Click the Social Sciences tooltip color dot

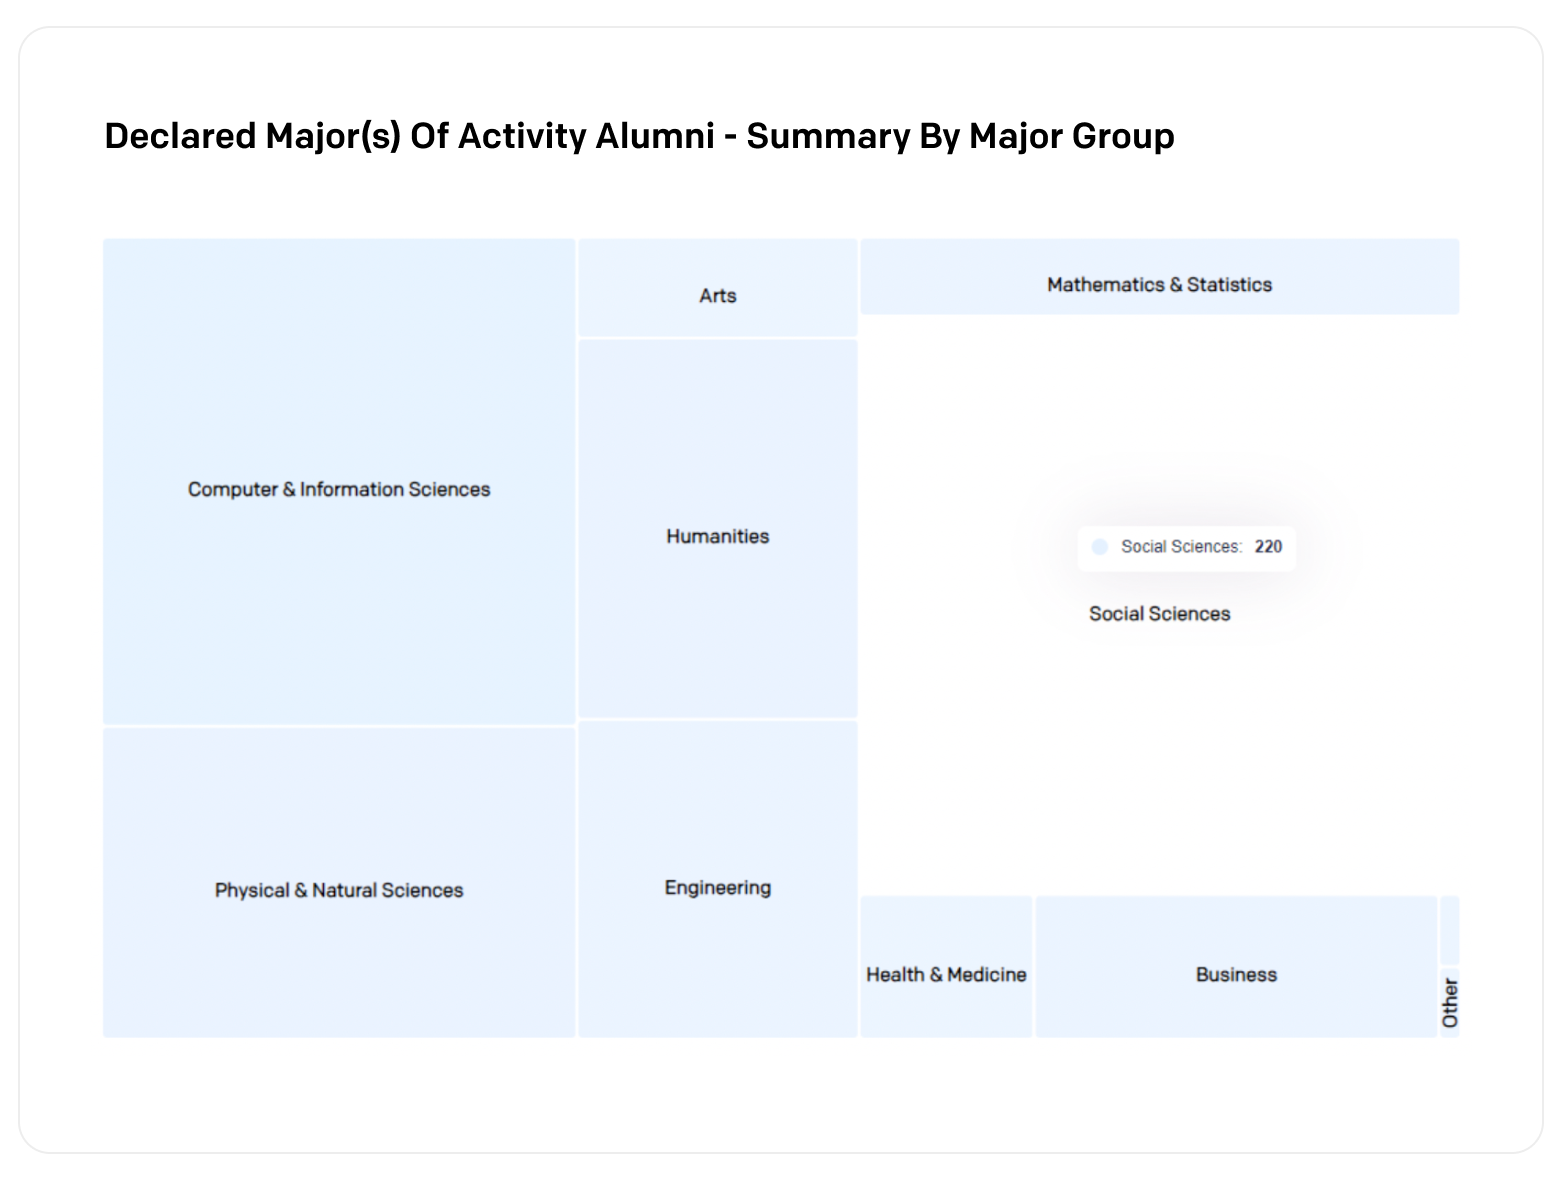1100,547
